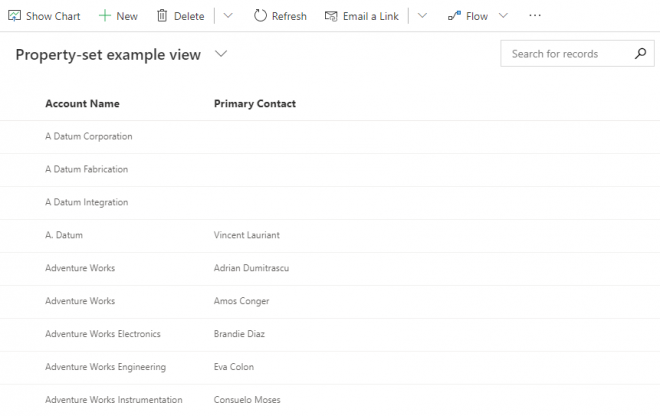Click the Email a Link envelope icon
Viewport: 660px width, 416px height.
[x=331, y=16]
